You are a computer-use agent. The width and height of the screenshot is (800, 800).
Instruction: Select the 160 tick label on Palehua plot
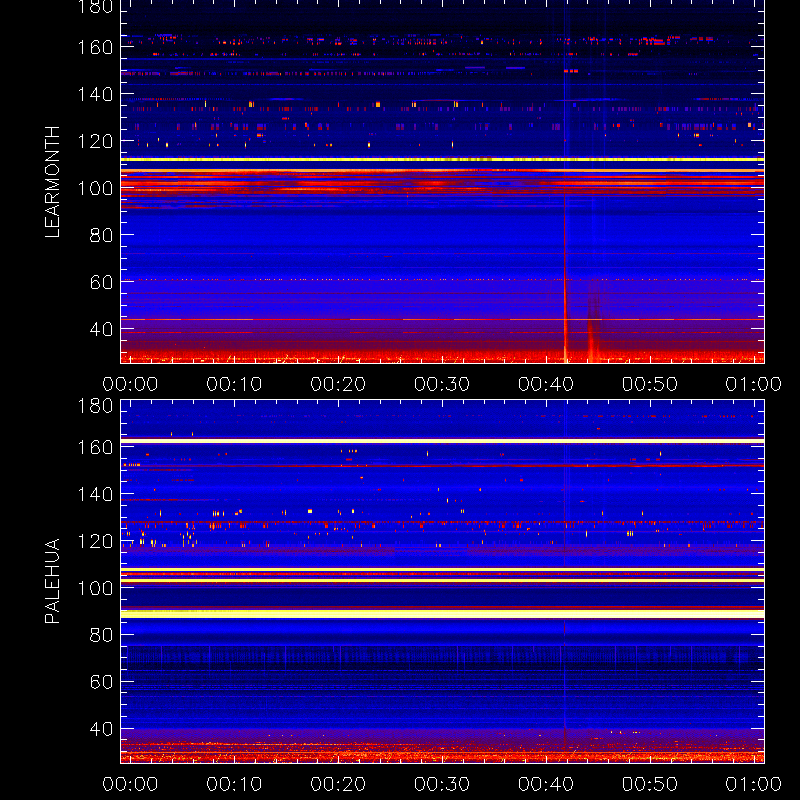(95, 447)
